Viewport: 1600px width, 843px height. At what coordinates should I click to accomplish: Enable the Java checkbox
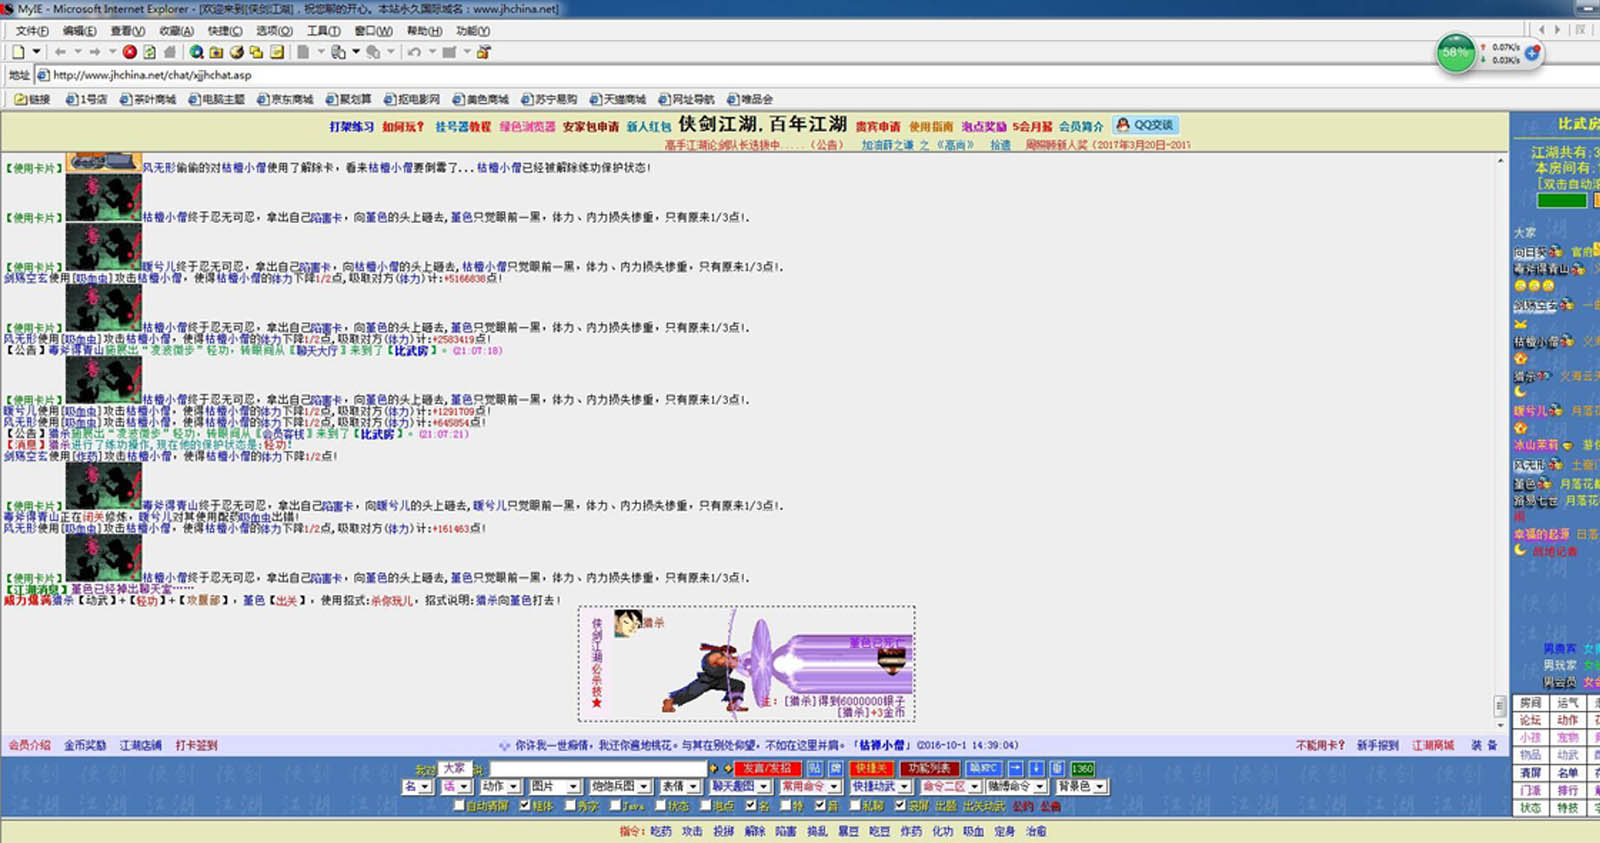tap(615, 805)
